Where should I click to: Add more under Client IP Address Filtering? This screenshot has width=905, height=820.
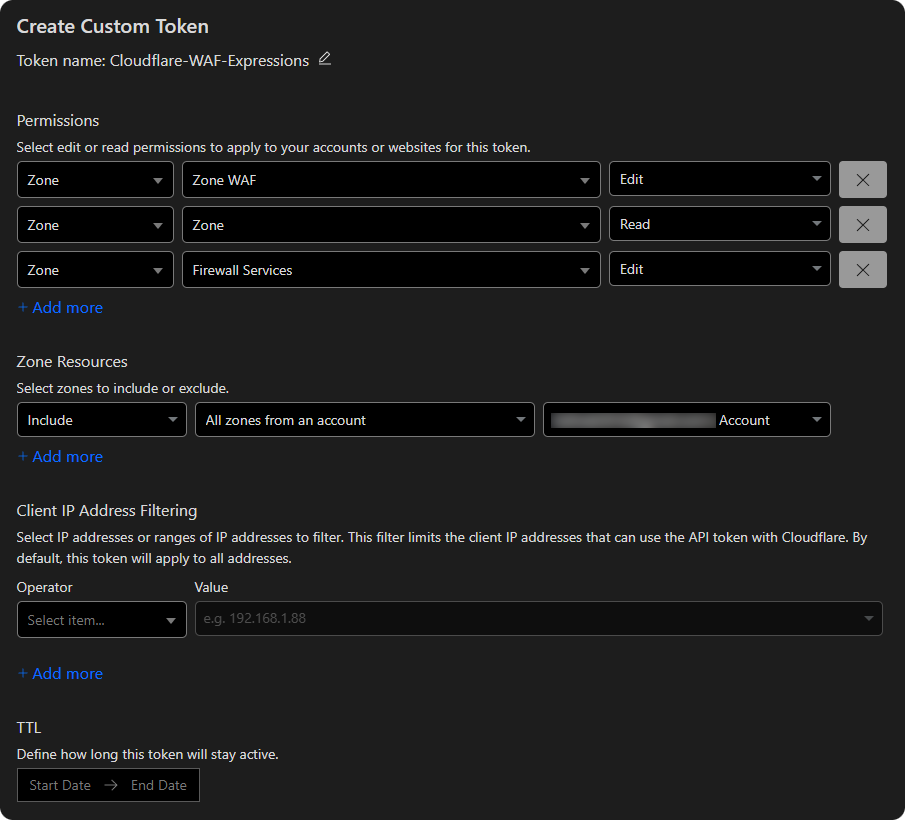click(x=60, y=674)
